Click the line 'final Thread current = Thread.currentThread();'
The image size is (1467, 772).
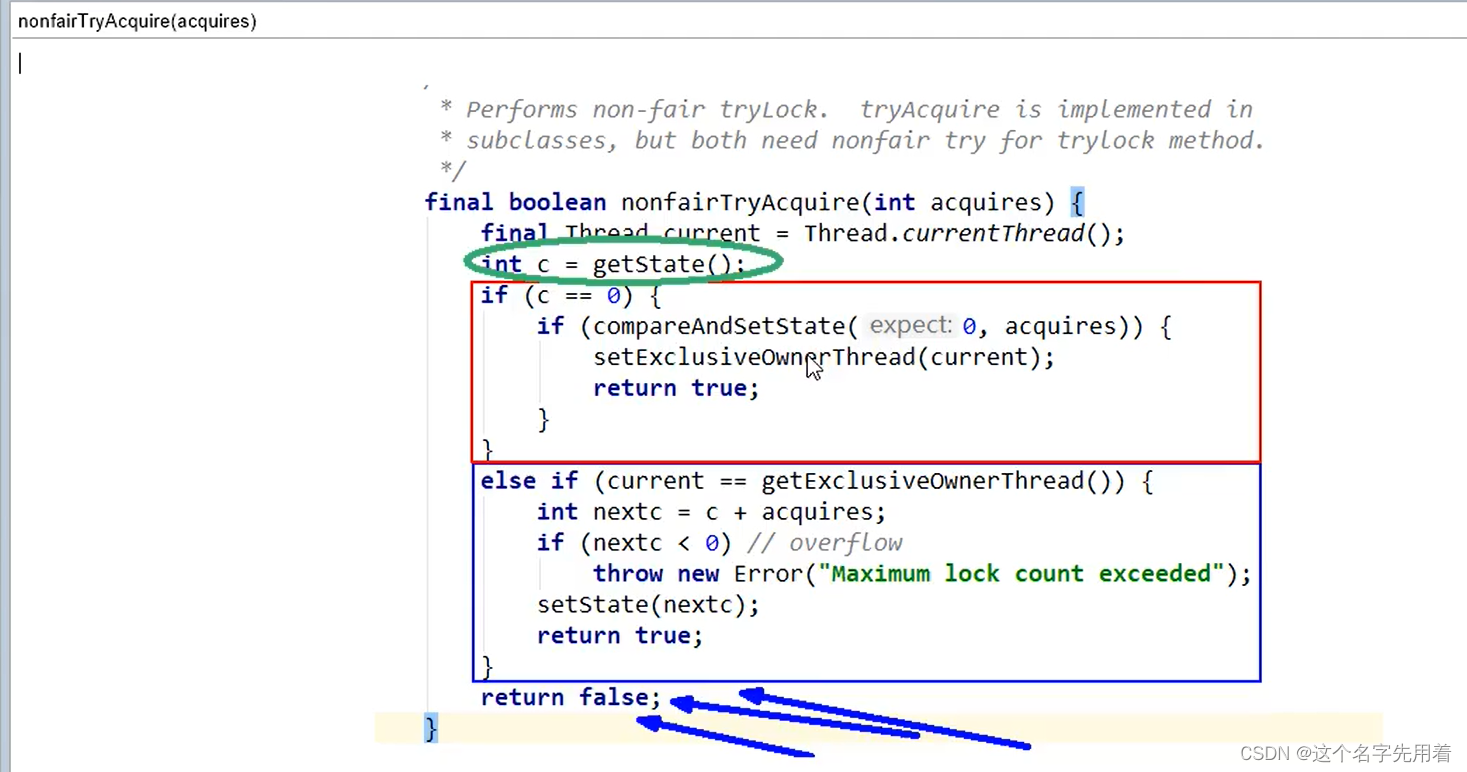click(803, 234)
